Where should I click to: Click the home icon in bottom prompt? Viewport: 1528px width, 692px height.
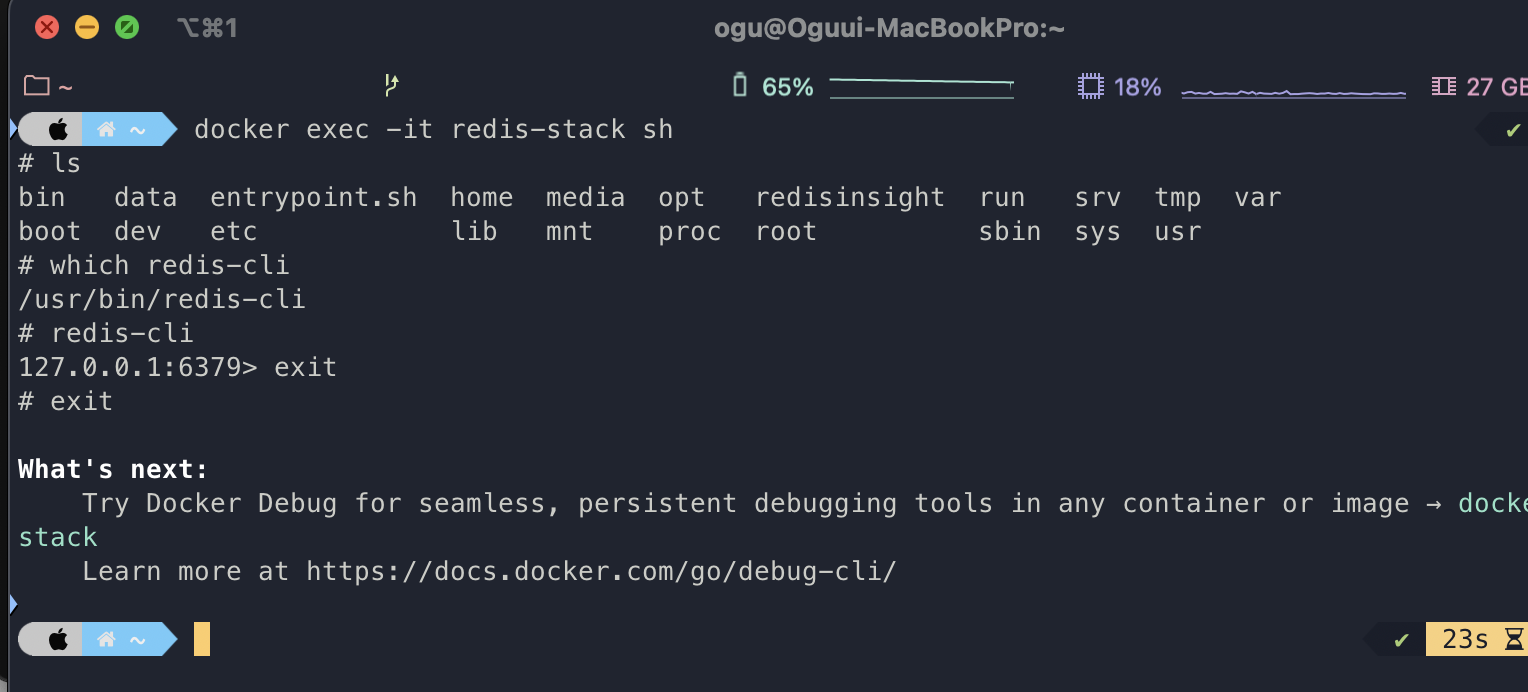106,639
